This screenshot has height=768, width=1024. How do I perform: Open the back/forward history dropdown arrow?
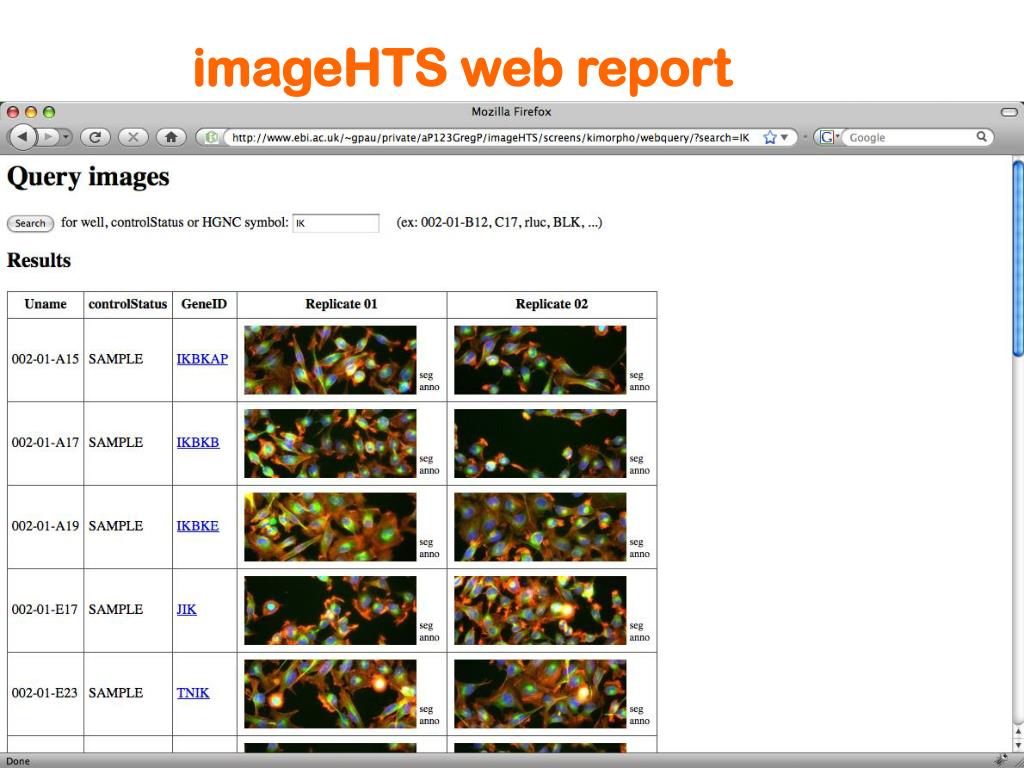[65, 137]
